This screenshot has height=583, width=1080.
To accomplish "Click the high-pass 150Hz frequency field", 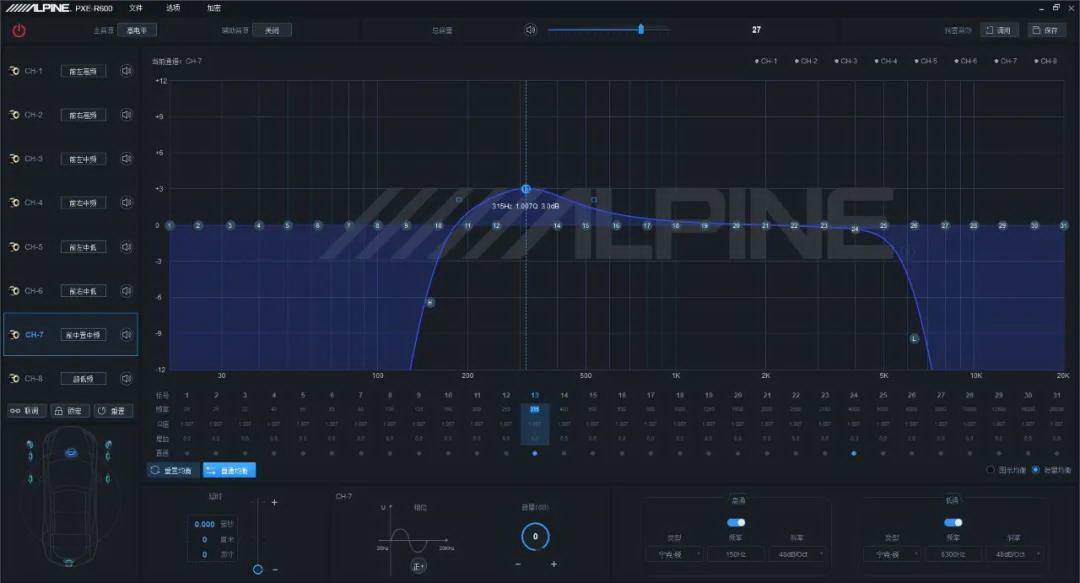I will (x=736, y=554).
